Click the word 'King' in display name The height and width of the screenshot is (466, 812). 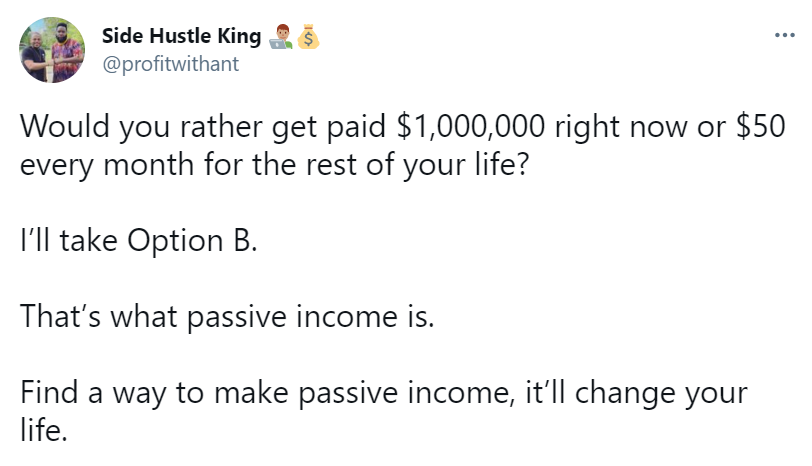239,36
